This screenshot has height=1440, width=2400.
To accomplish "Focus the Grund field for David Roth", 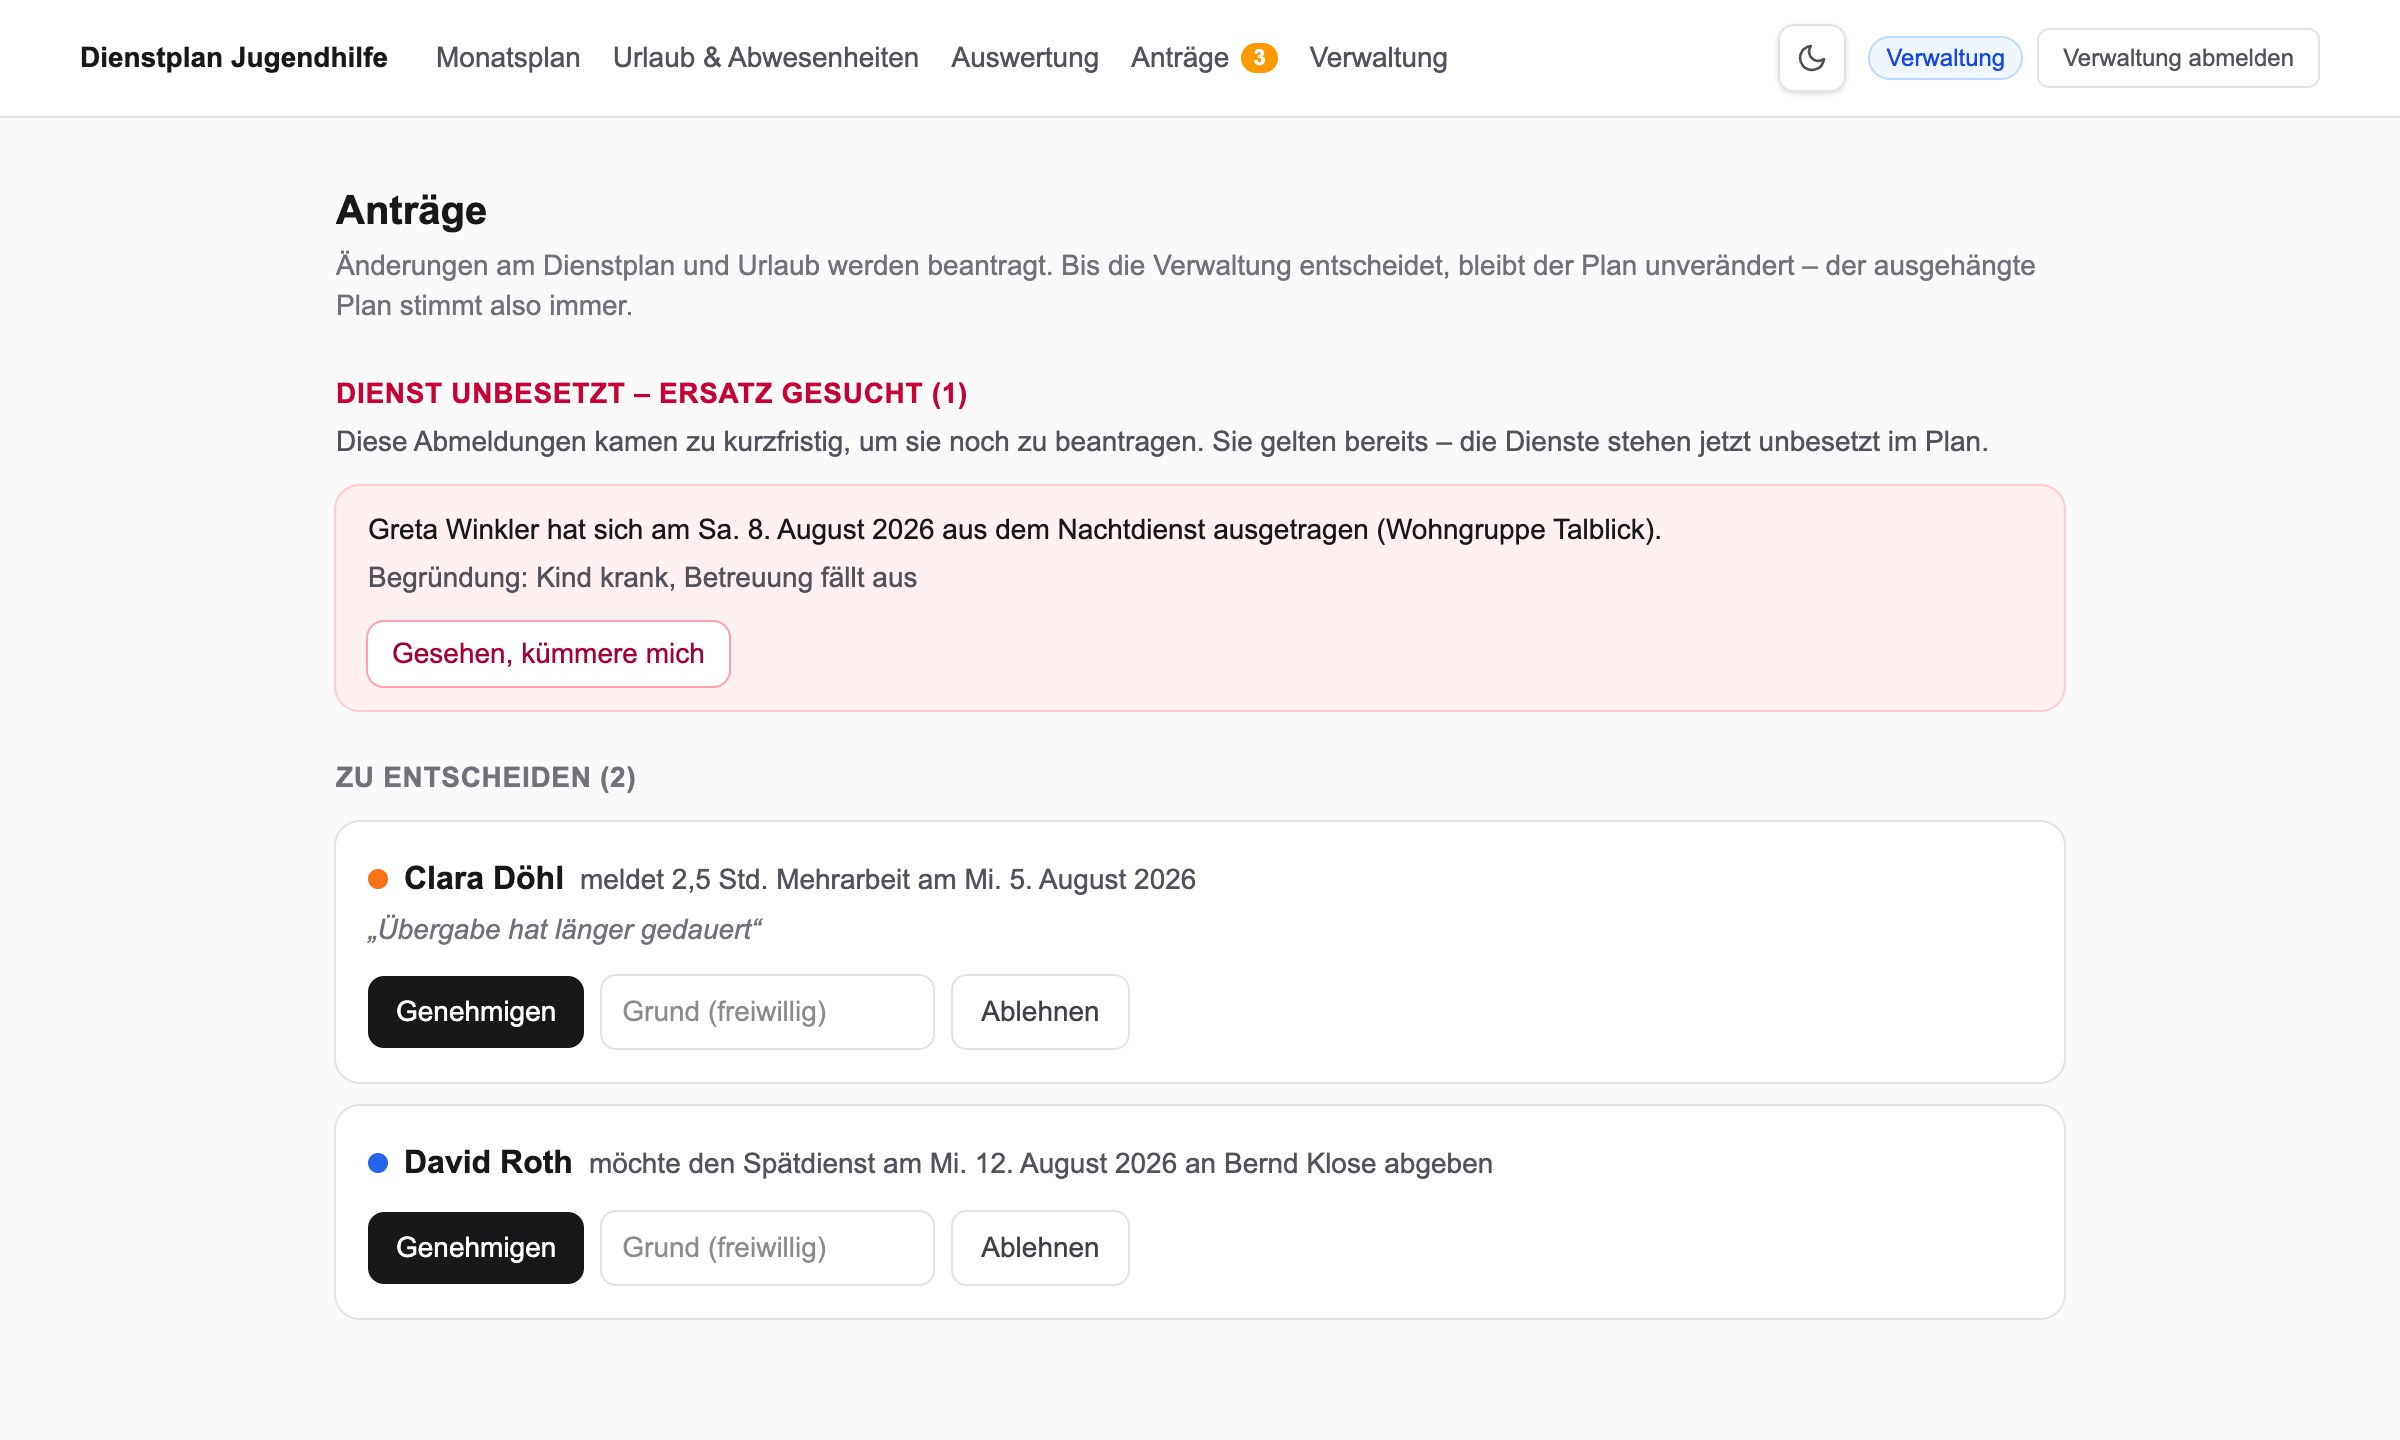I will (x=767, y=1248).
